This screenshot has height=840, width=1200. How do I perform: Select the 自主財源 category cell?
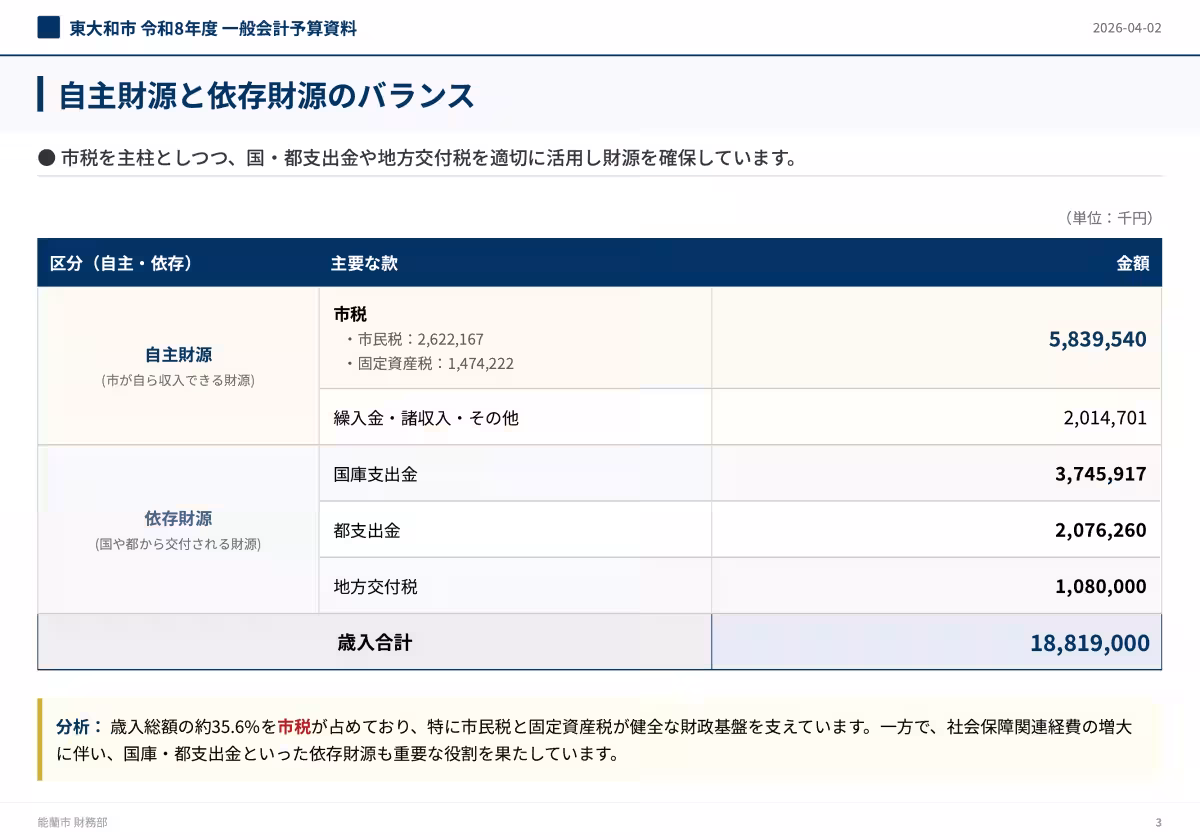pyautogui.click(x=177, y=354)
